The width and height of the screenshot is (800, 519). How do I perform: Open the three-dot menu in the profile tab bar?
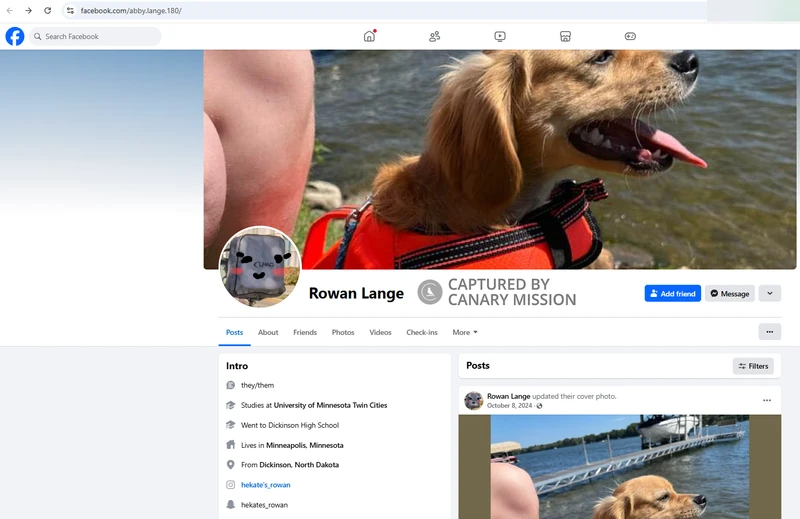pyautogui.click(x=770, y=332)
